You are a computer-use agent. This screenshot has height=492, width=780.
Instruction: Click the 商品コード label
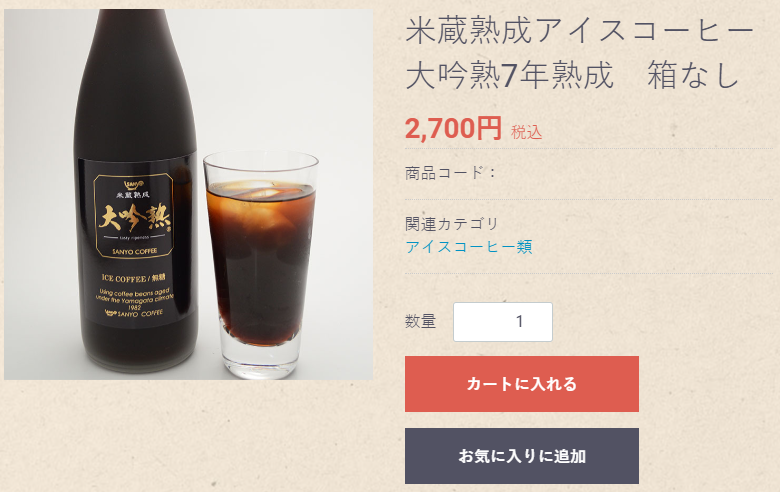450,173
